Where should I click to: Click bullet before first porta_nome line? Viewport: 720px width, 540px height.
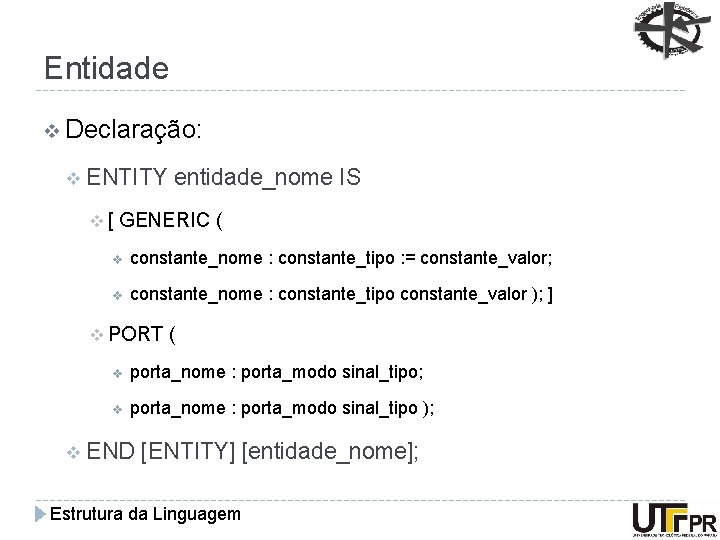(118, 374)
